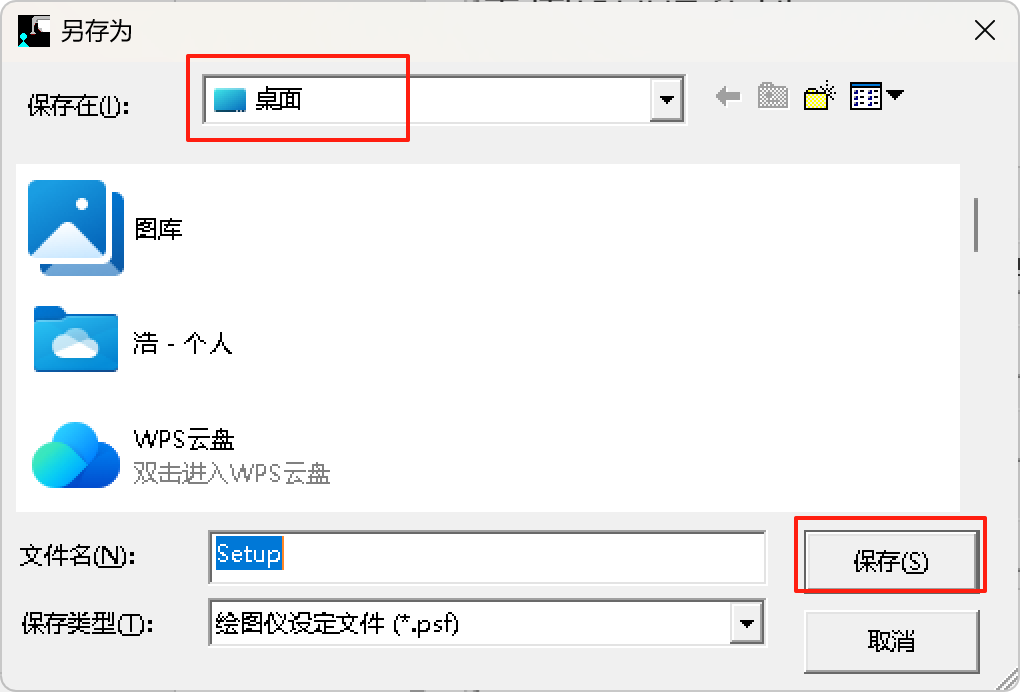
Task: Click the back arrow navigation icon
Action: [728, 97]
